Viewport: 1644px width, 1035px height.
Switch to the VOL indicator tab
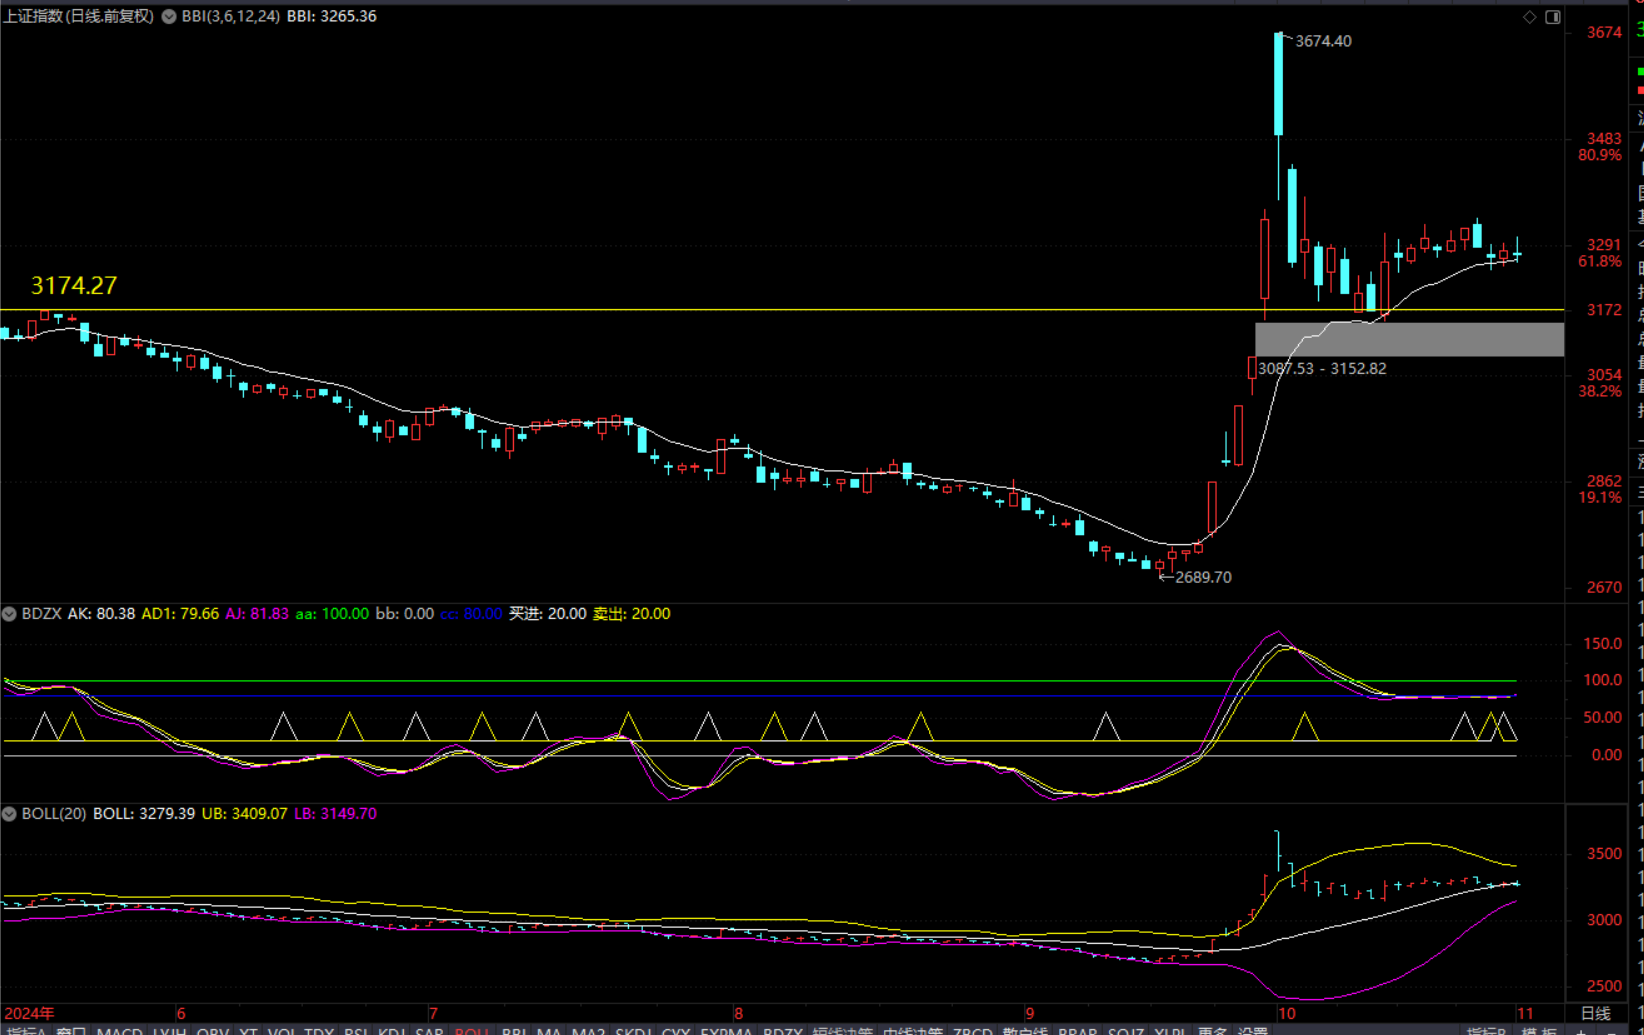point(281,1030)
